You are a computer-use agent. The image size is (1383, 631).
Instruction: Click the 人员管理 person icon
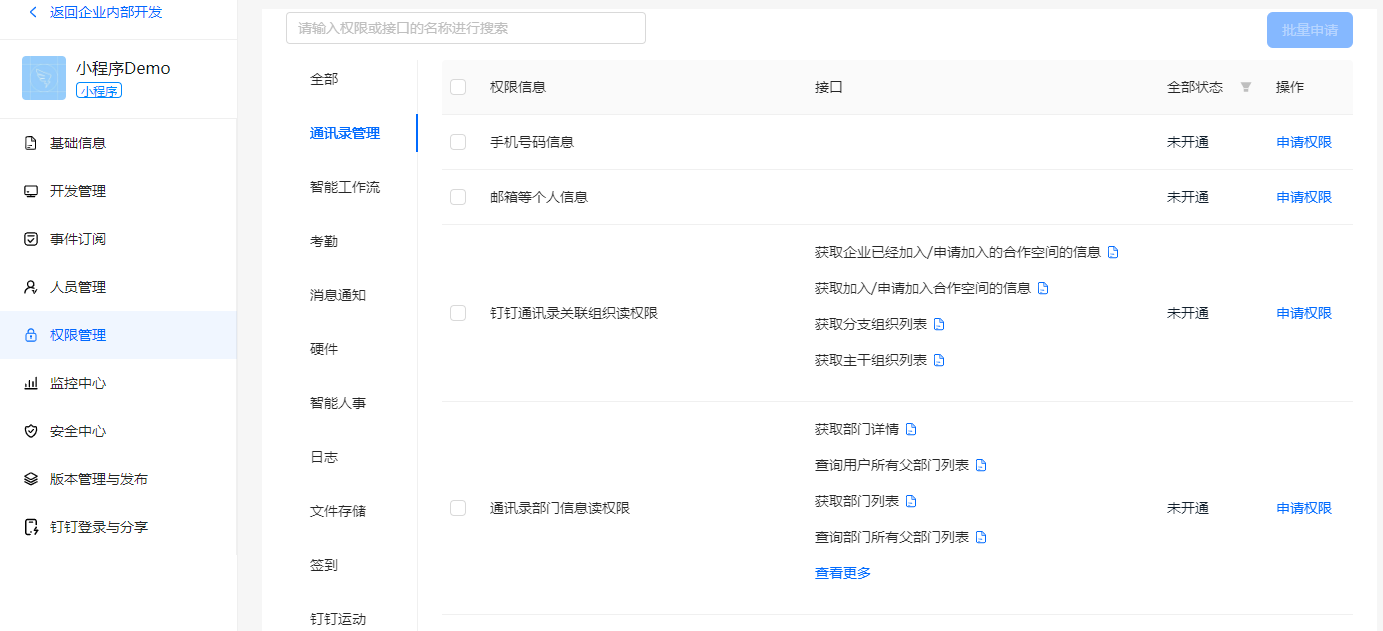coord(31,287)
